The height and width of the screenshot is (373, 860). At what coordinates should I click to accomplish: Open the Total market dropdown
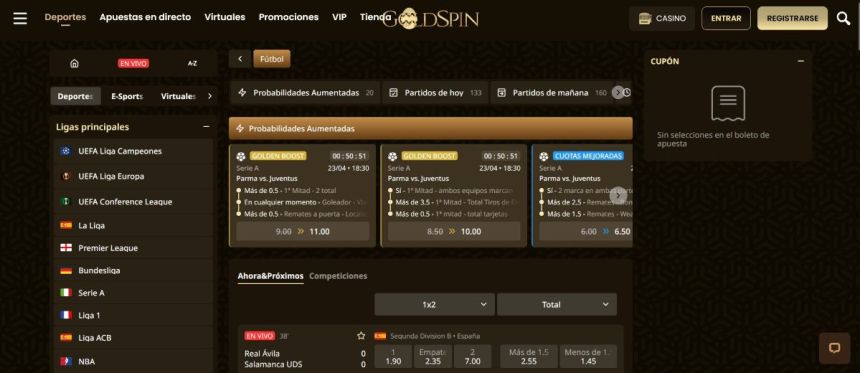[x=557, y=304]
